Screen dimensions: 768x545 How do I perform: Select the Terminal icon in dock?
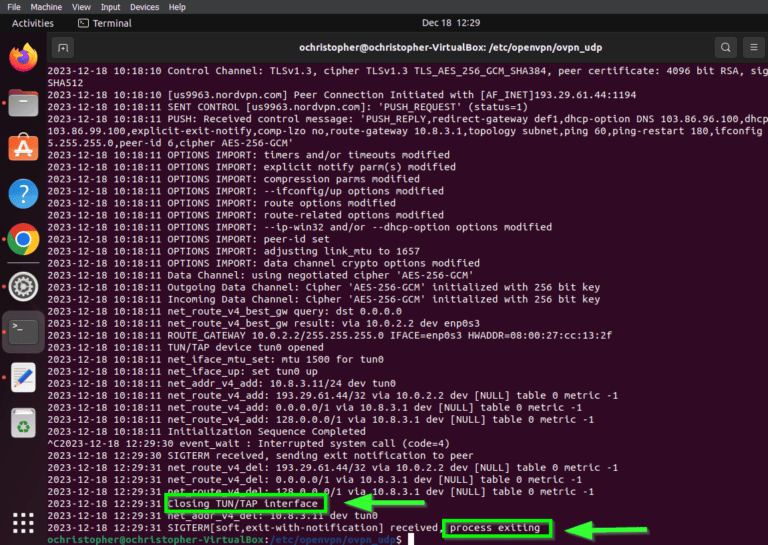pyautogui.click(x=24, y=332)
